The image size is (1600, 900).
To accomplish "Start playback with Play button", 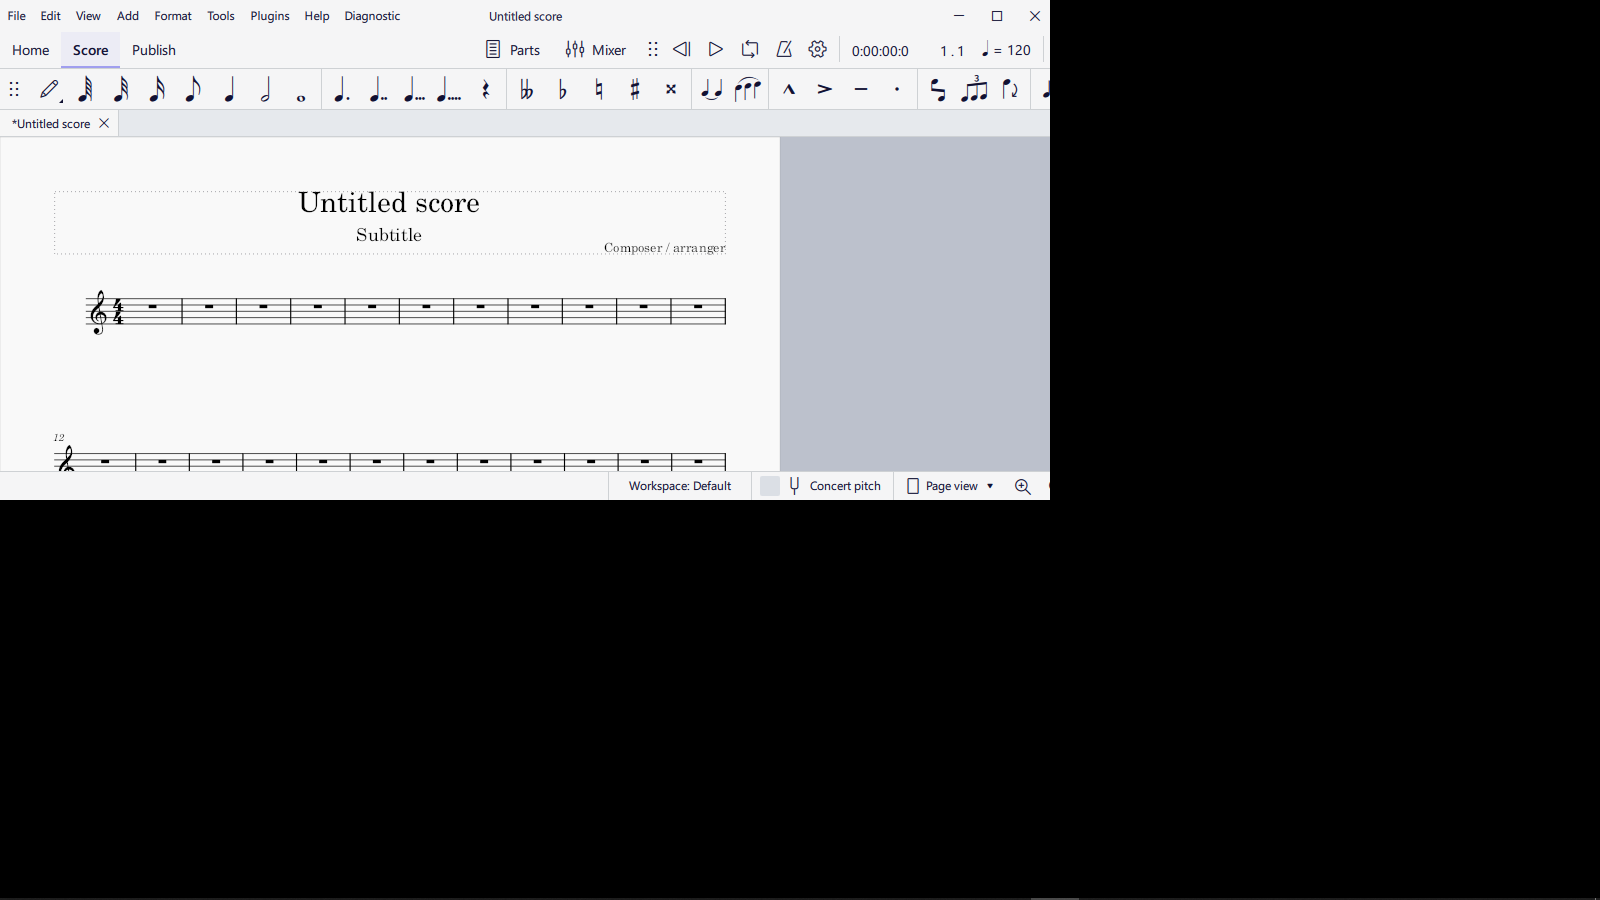I will [716, 50].
